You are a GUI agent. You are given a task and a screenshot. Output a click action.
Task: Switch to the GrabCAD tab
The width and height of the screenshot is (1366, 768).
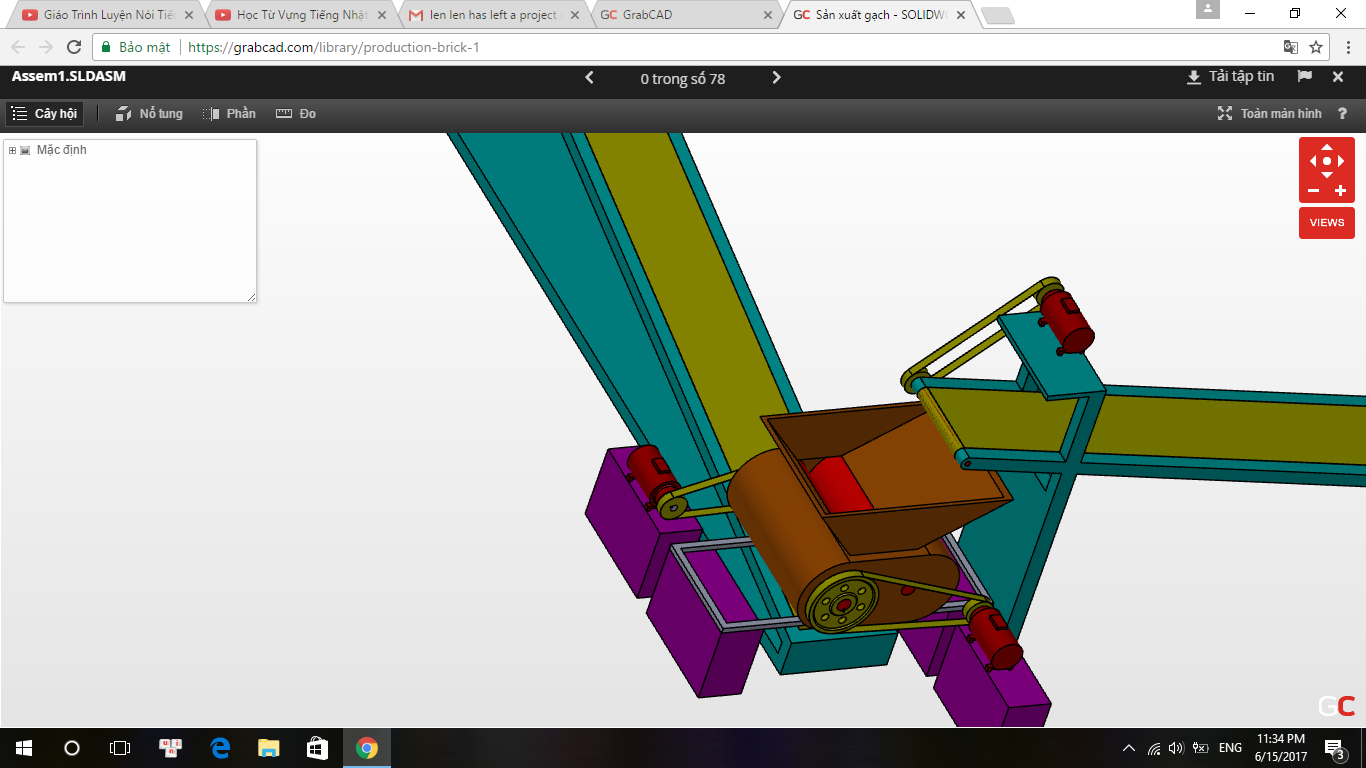684,15
